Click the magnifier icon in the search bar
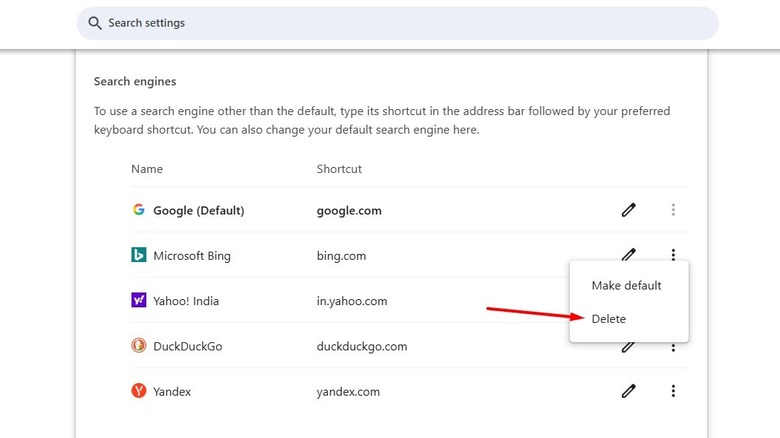 click(95, 23)
